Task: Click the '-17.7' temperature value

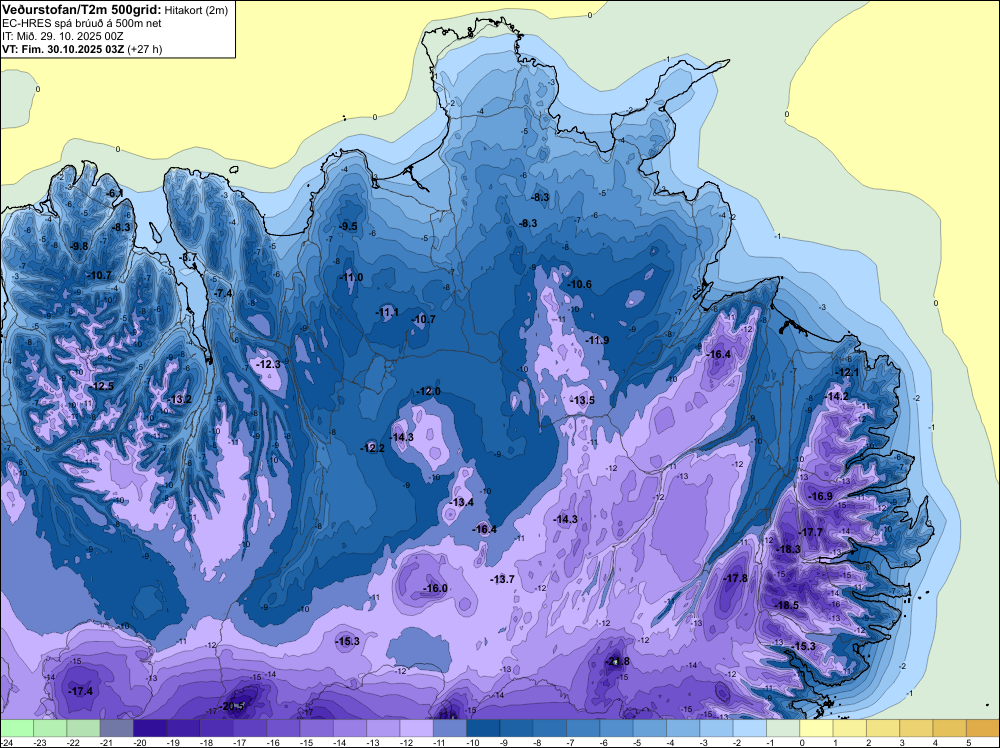Action: pos(811,532)
